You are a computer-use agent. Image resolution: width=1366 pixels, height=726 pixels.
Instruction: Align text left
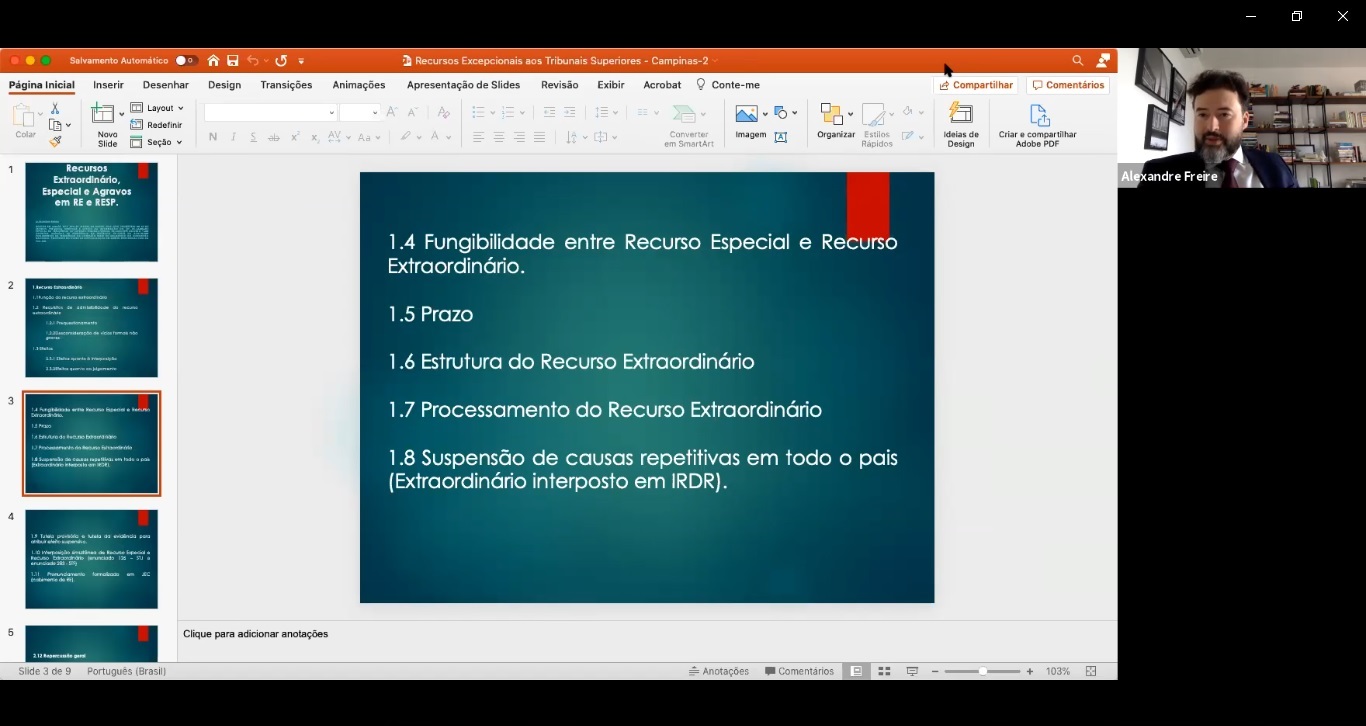[479, 137]
